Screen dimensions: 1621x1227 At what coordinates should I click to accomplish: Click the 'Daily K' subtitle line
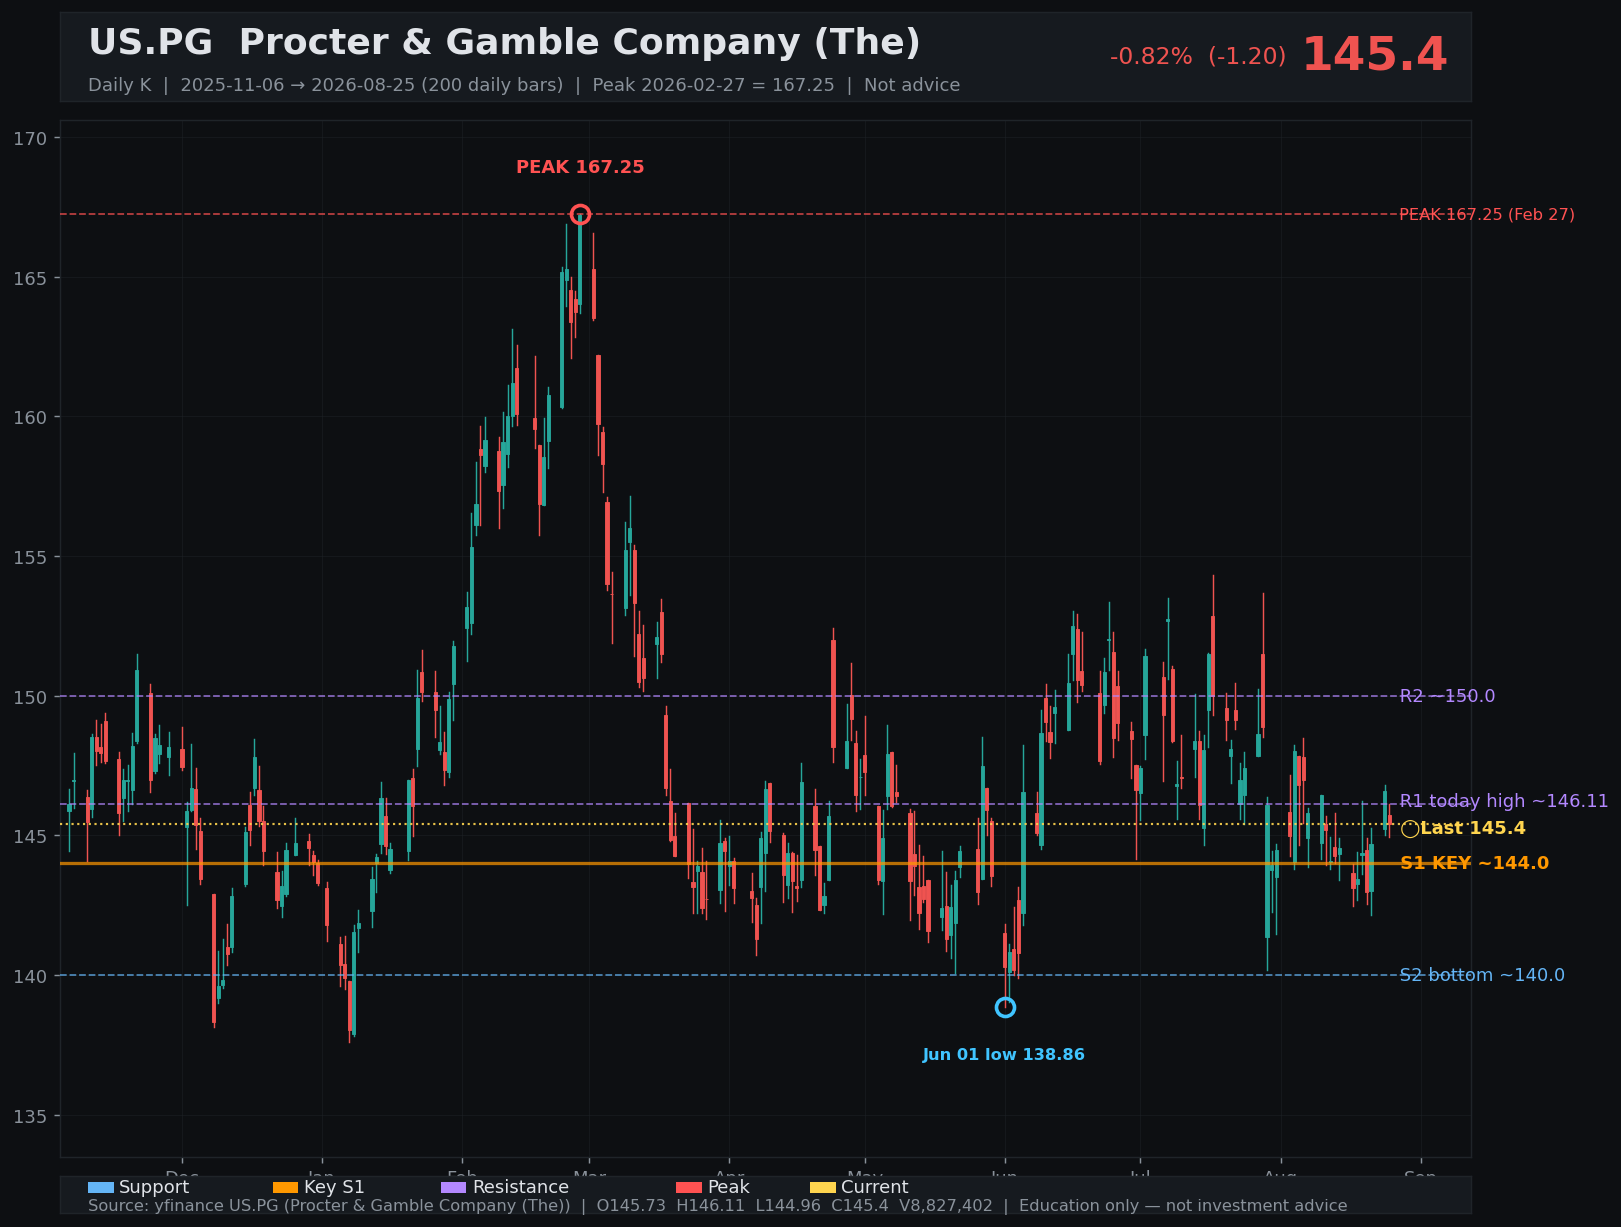tap(524, 85)
